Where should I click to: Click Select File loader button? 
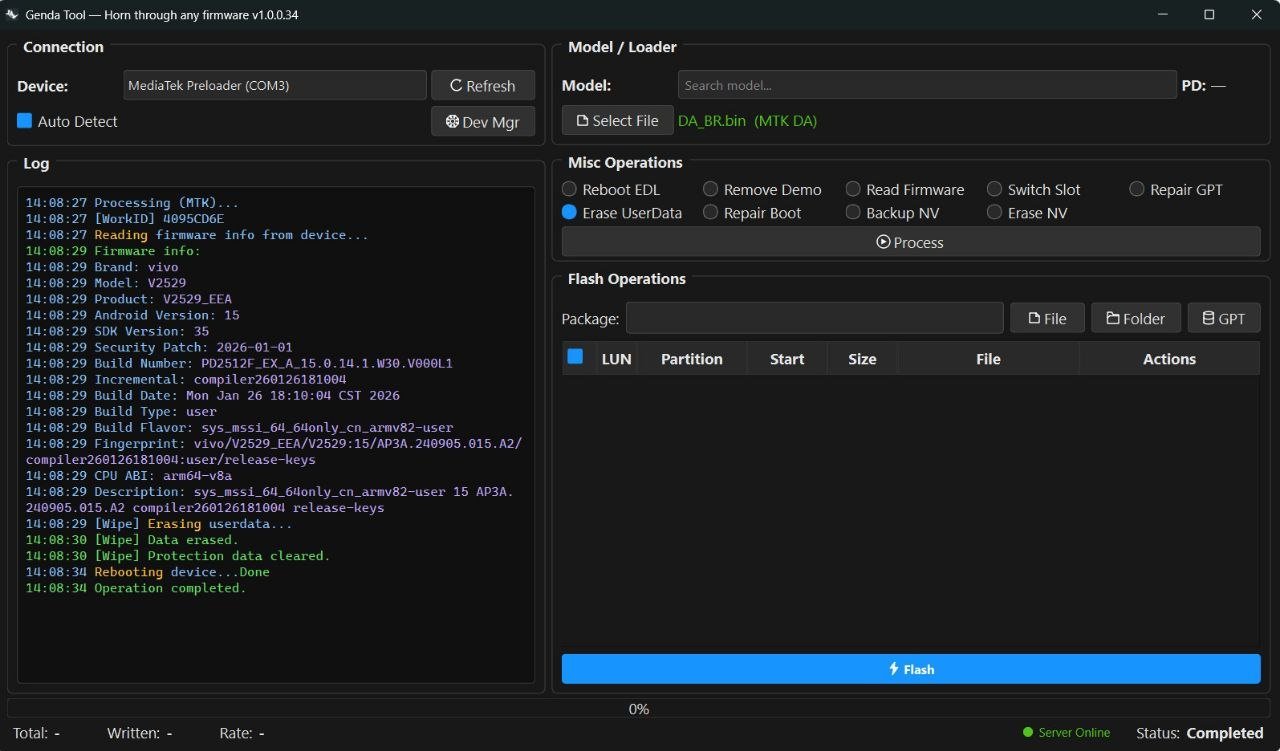click(617, 121)
